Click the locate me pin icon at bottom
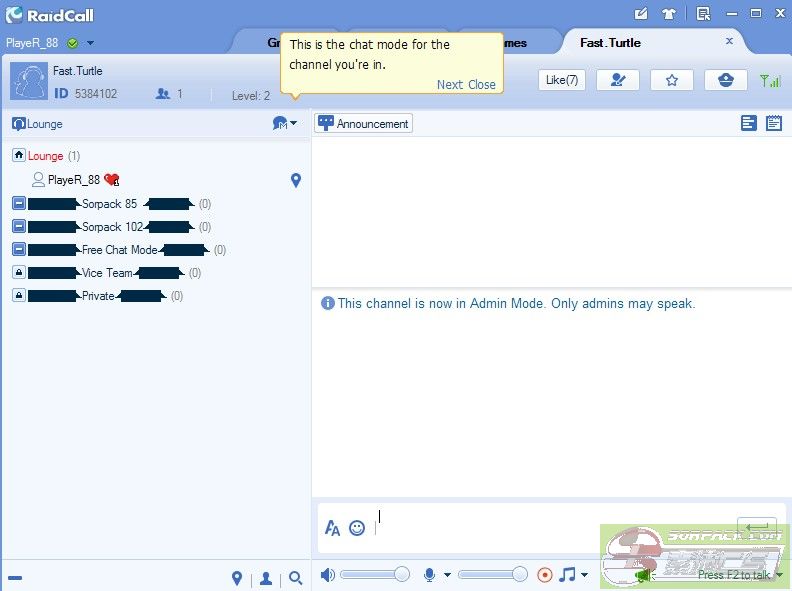Image resolution: width=792 pixels, height=591 pixels. pyautogui.click(x=236, y=578)
